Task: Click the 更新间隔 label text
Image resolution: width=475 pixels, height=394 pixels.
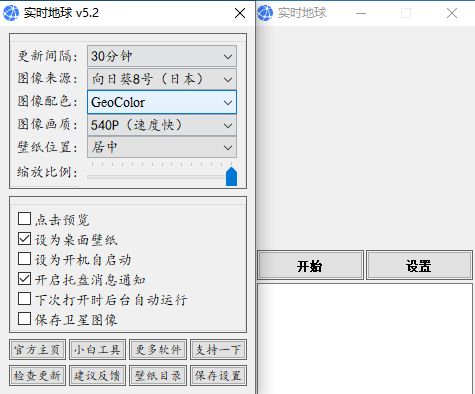Action: (x=47, y=56)
